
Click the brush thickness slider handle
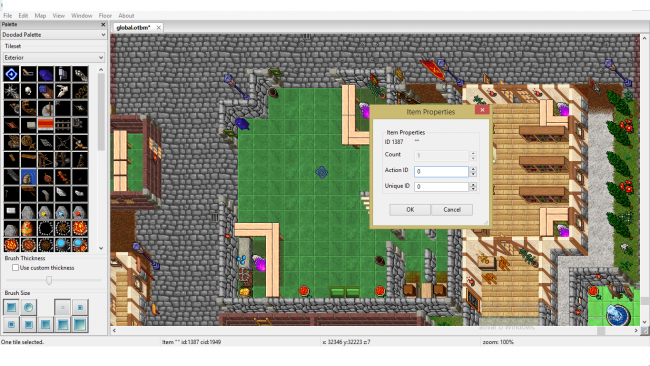click(49, 281)
